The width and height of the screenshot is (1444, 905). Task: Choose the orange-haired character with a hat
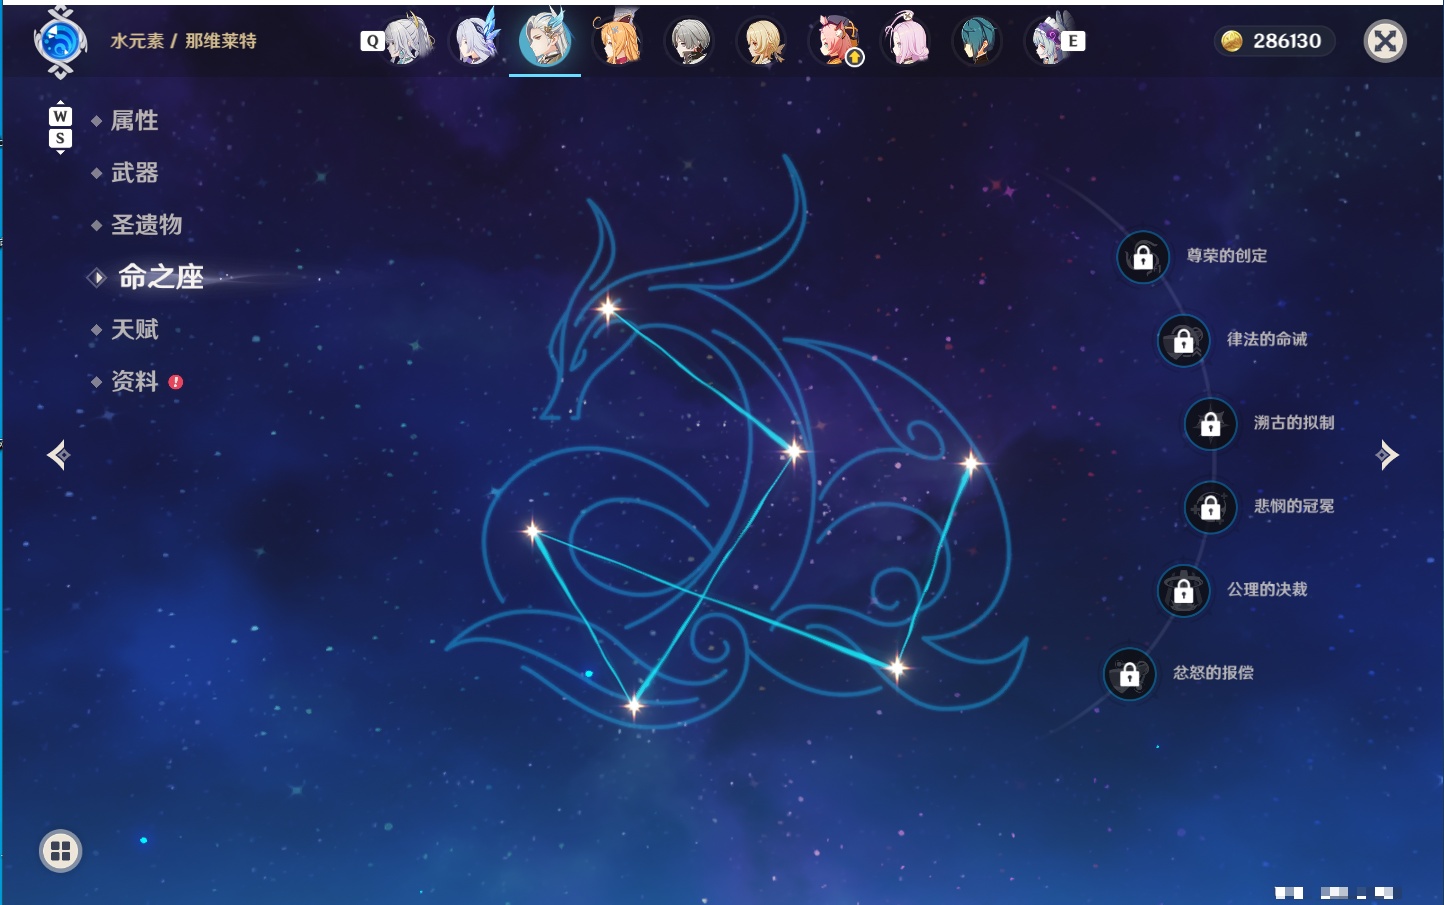(x=617, y=40)
